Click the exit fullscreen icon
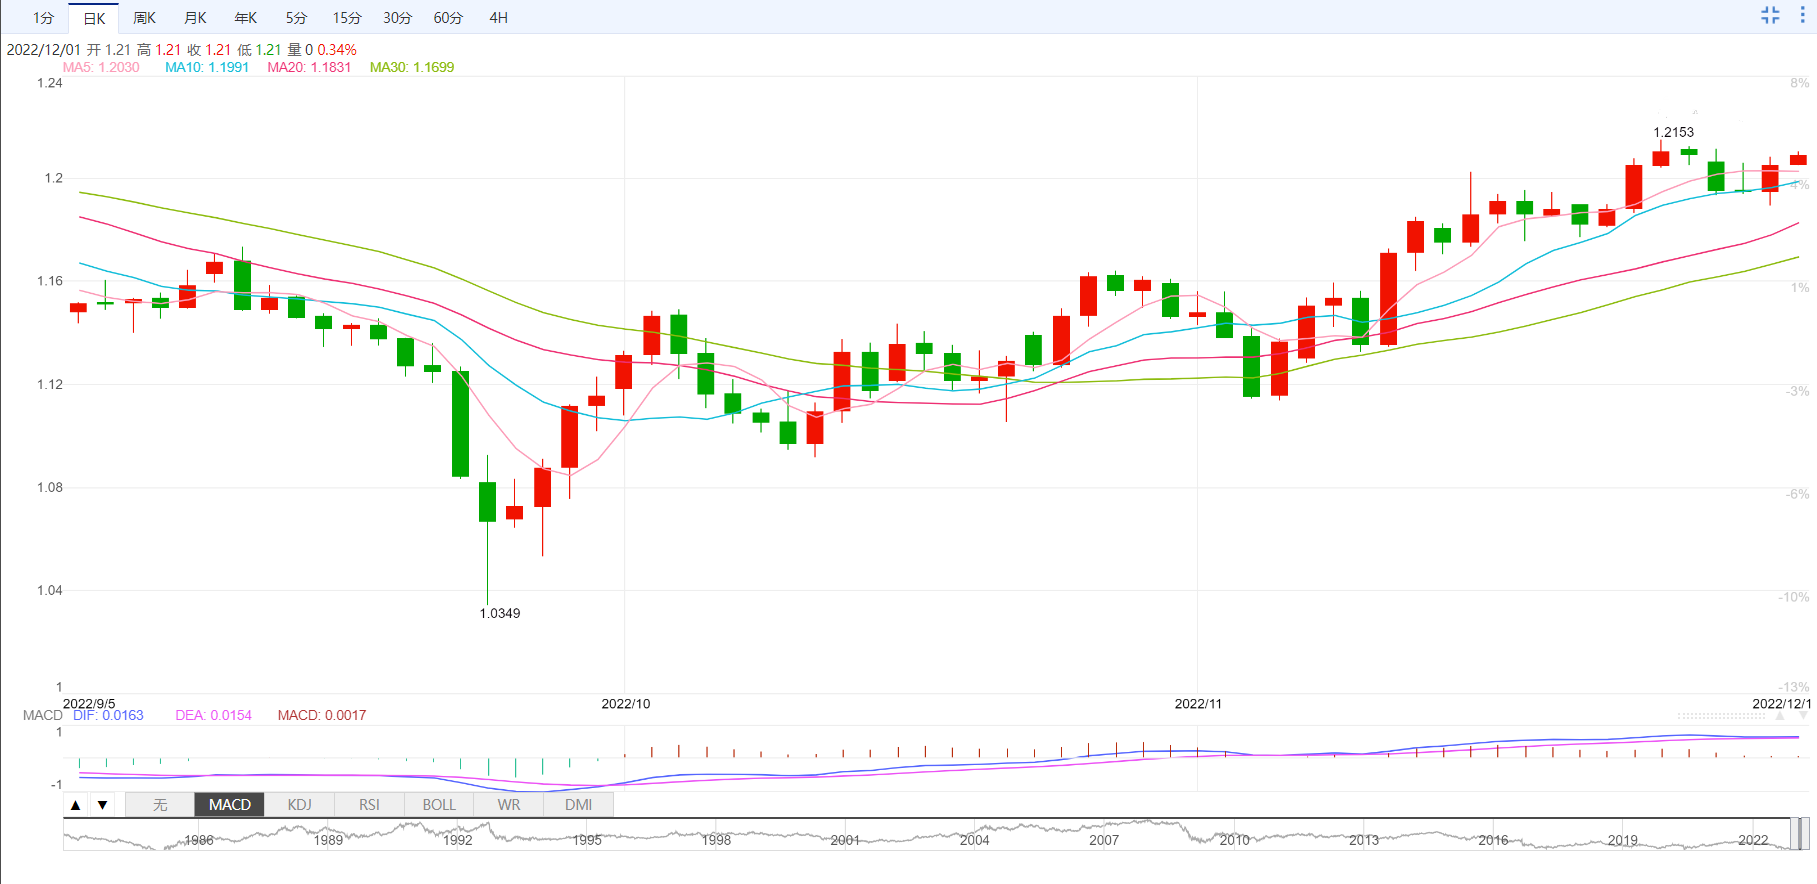 [x=1770, y=15]
